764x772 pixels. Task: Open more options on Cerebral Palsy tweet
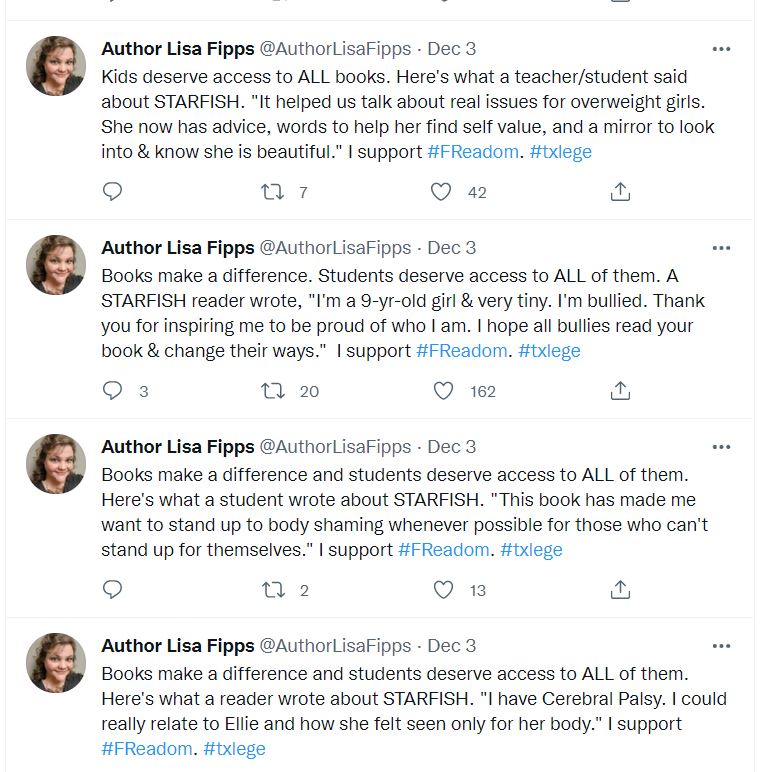[x=721, y=646]
